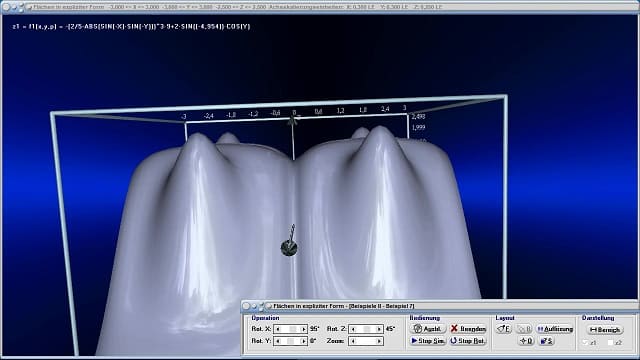
Task: Click right arrow of Rot. X scrollbar
Action: 303,329
